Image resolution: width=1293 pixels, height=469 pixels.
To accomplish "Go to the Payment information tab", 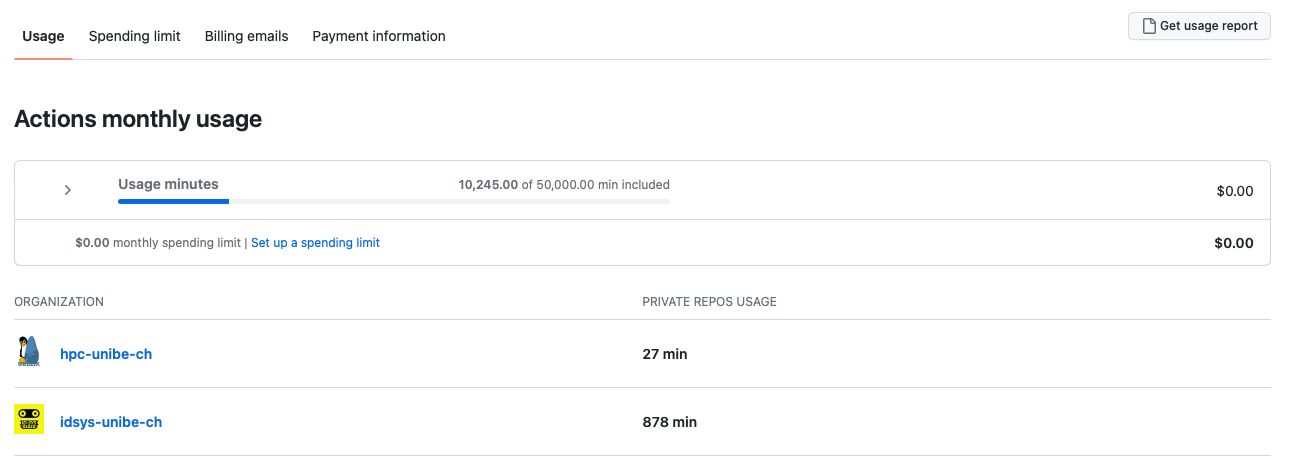I will pyautogui.click(x=378, y=36).
